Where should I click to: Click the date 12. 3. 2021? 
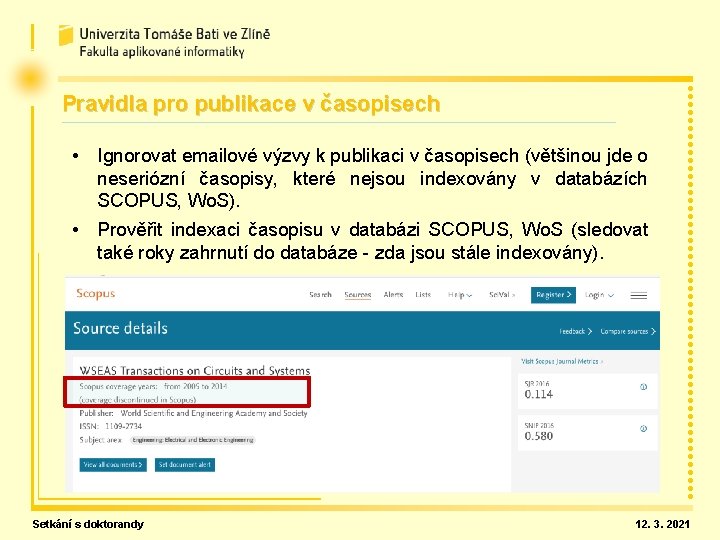pos(662,524)
